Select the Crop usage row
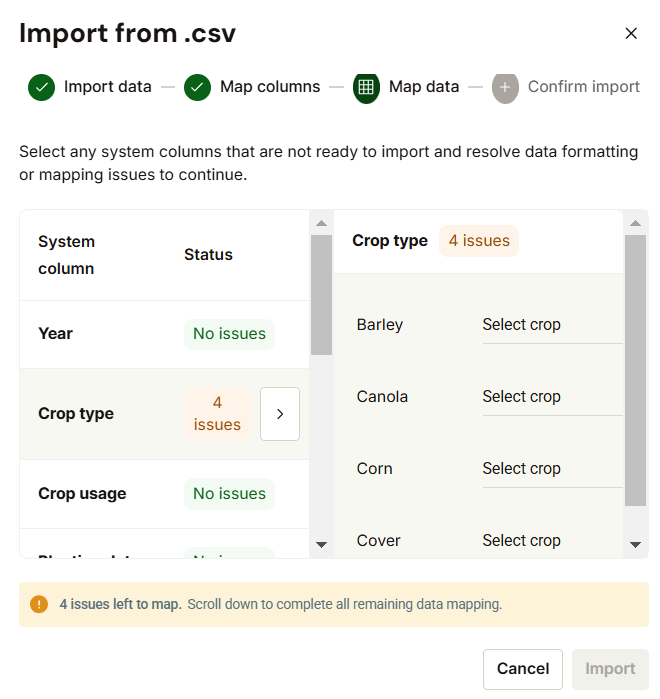Screen dimensions: 660x699 pos(164,494)
